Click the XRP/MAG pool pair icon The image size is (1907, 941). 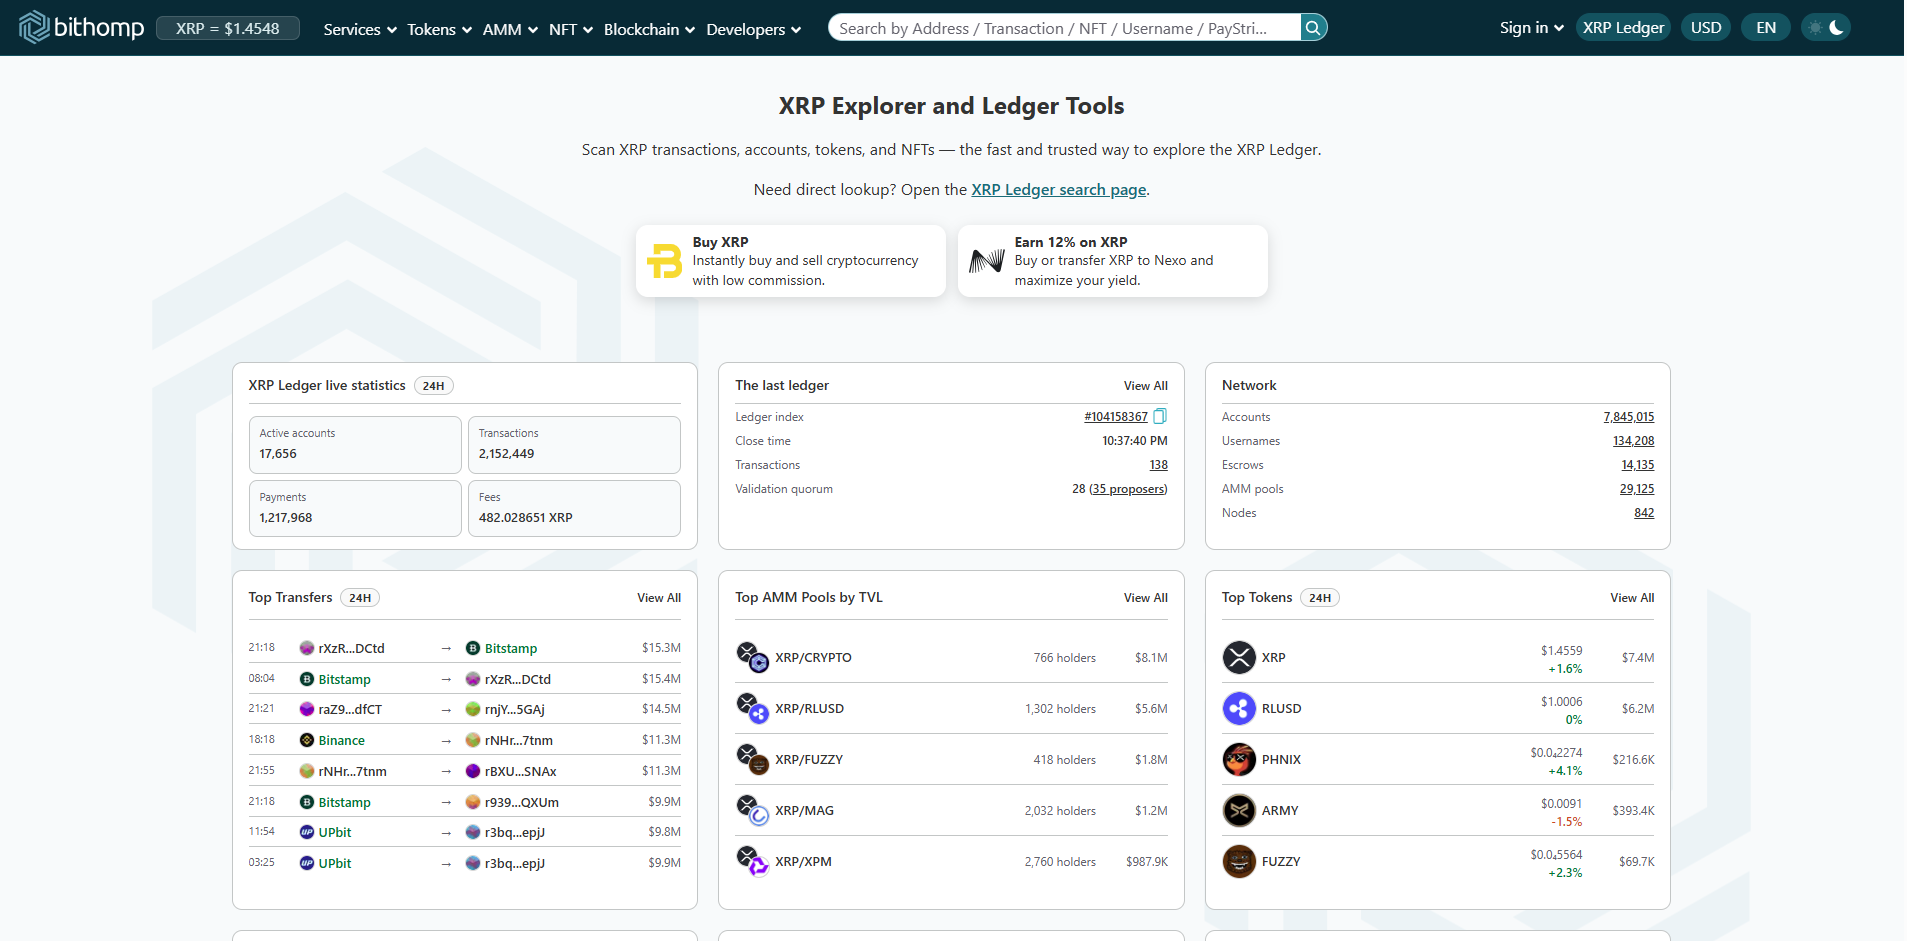pos(753,811)
